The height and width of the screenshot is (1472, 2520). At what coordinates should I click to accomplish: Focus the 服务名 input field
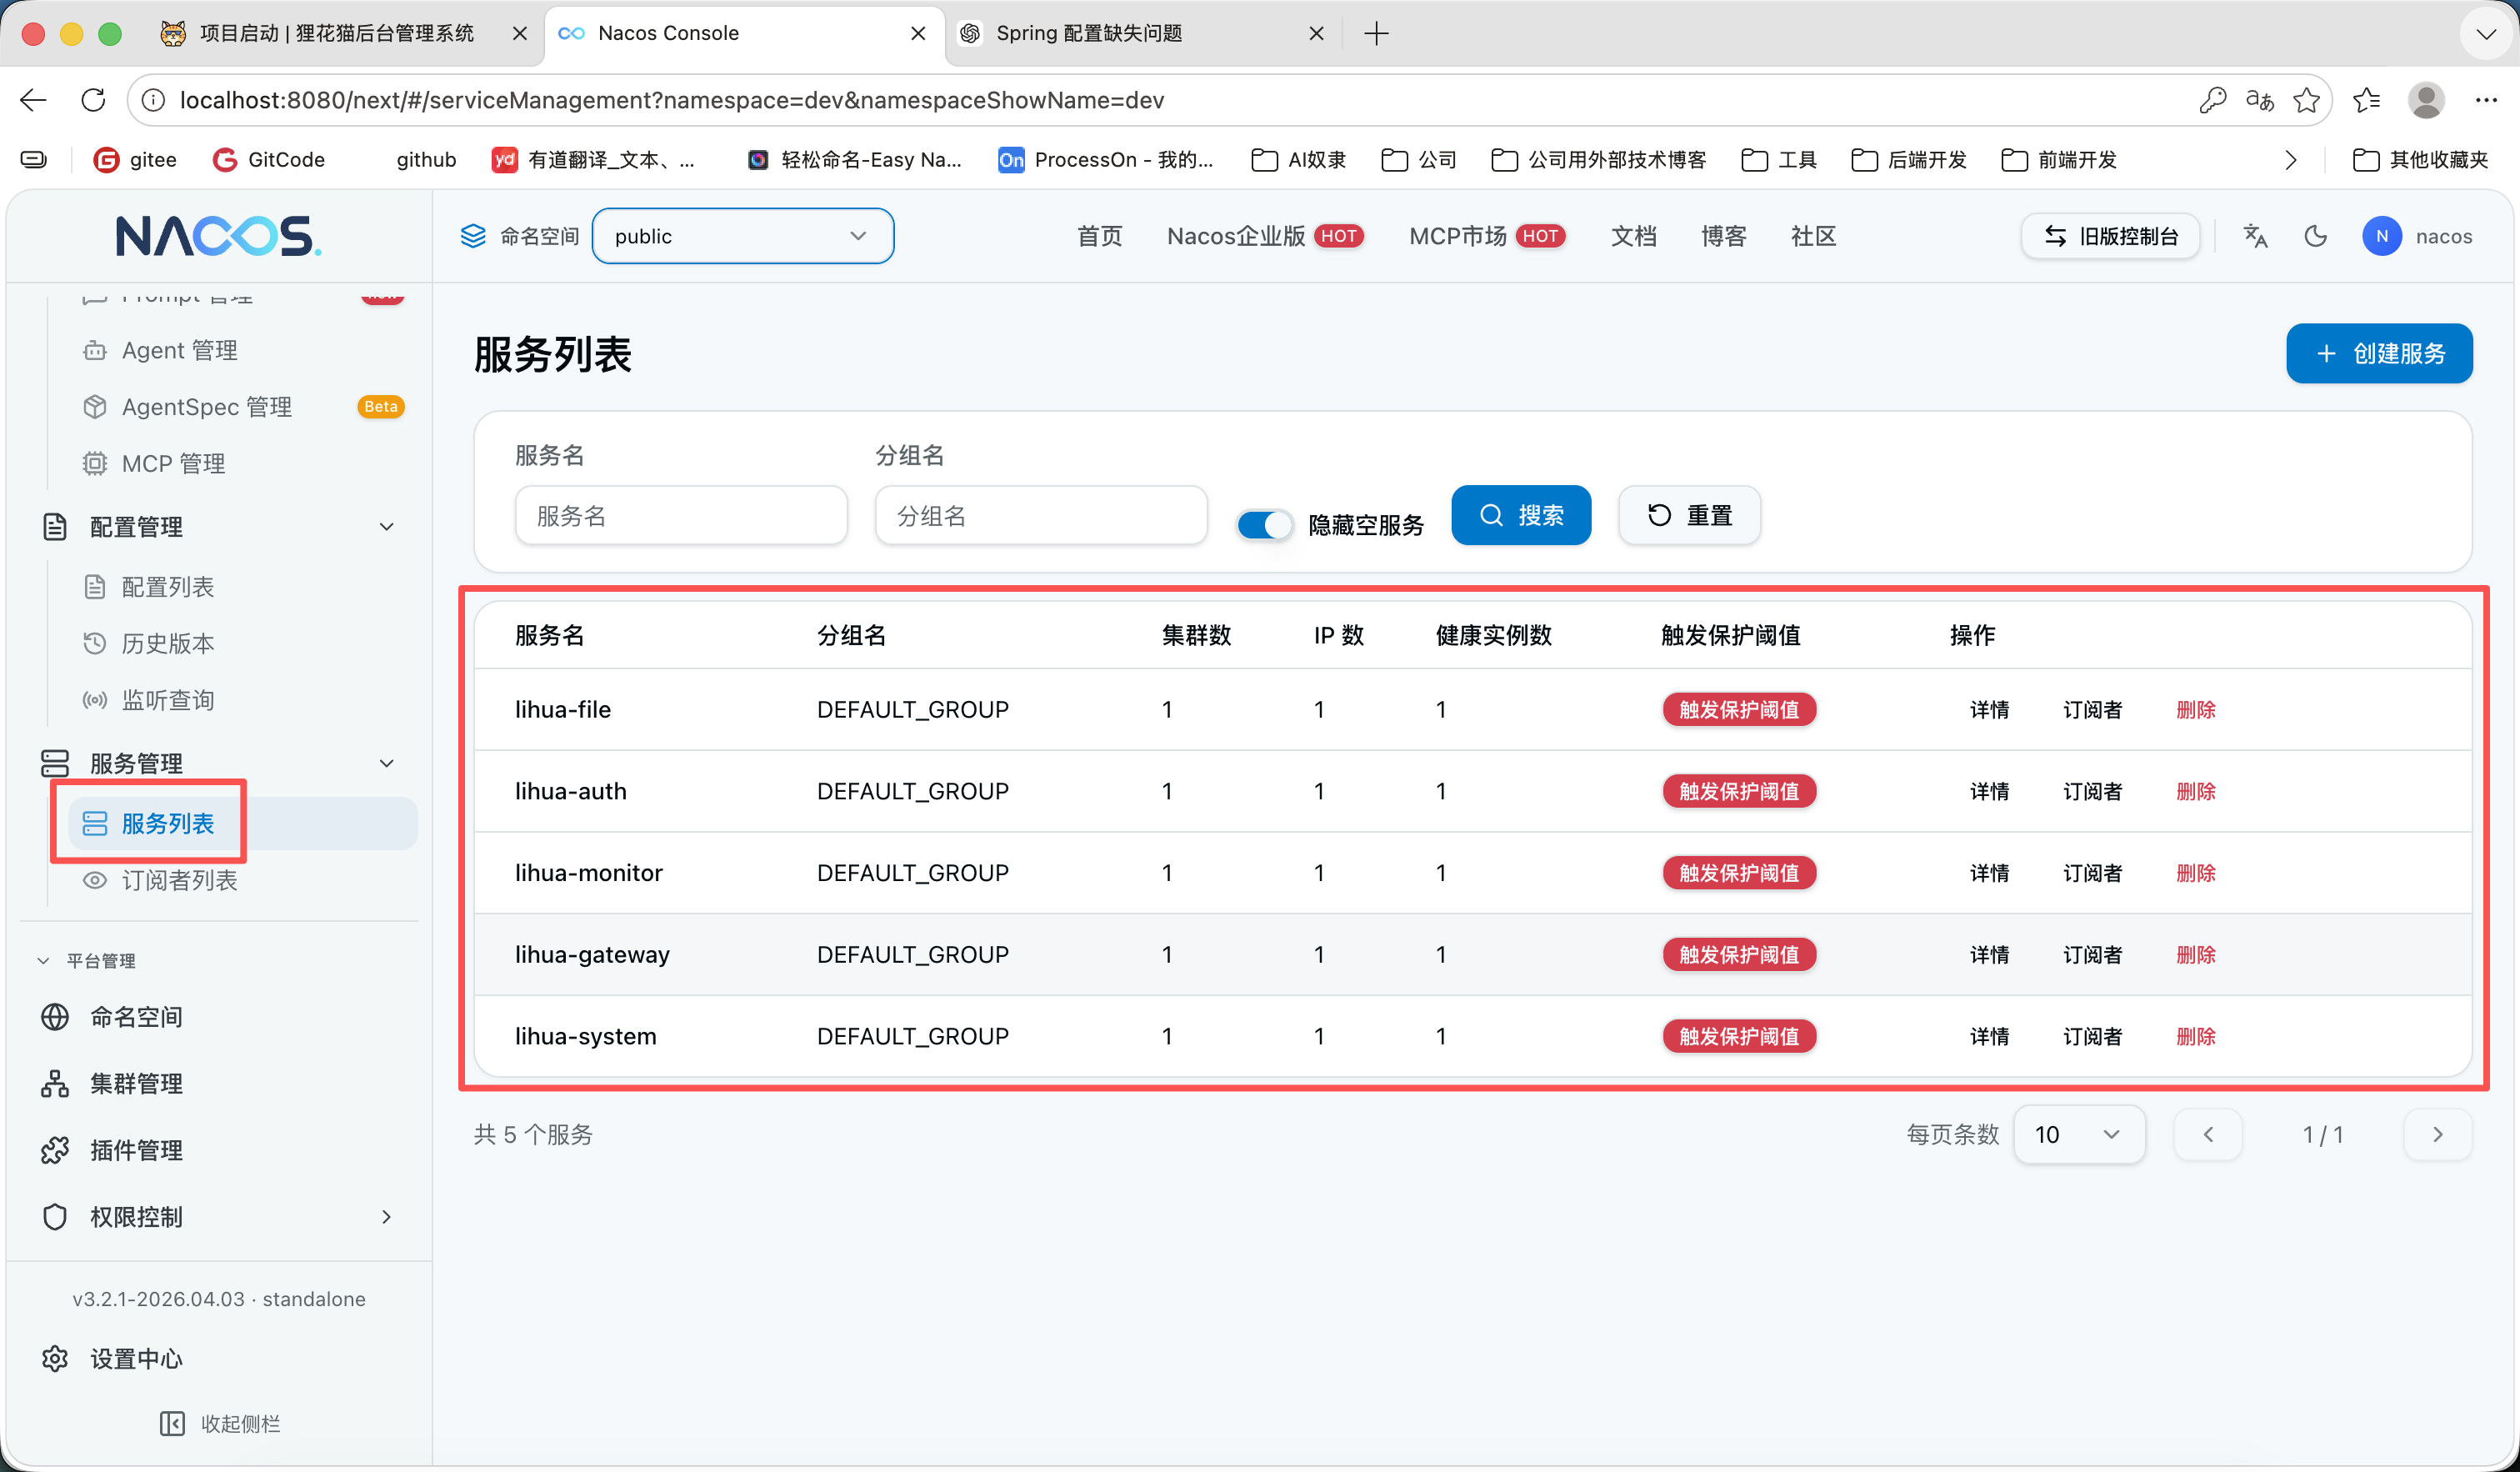[x=681, y=515]
